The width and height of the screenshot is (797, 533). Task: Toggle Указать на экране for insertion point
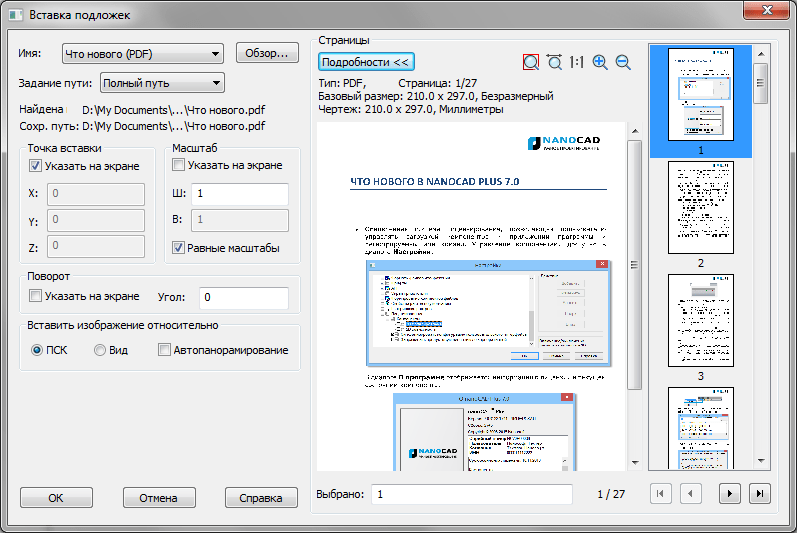click(x=35, y=166)
